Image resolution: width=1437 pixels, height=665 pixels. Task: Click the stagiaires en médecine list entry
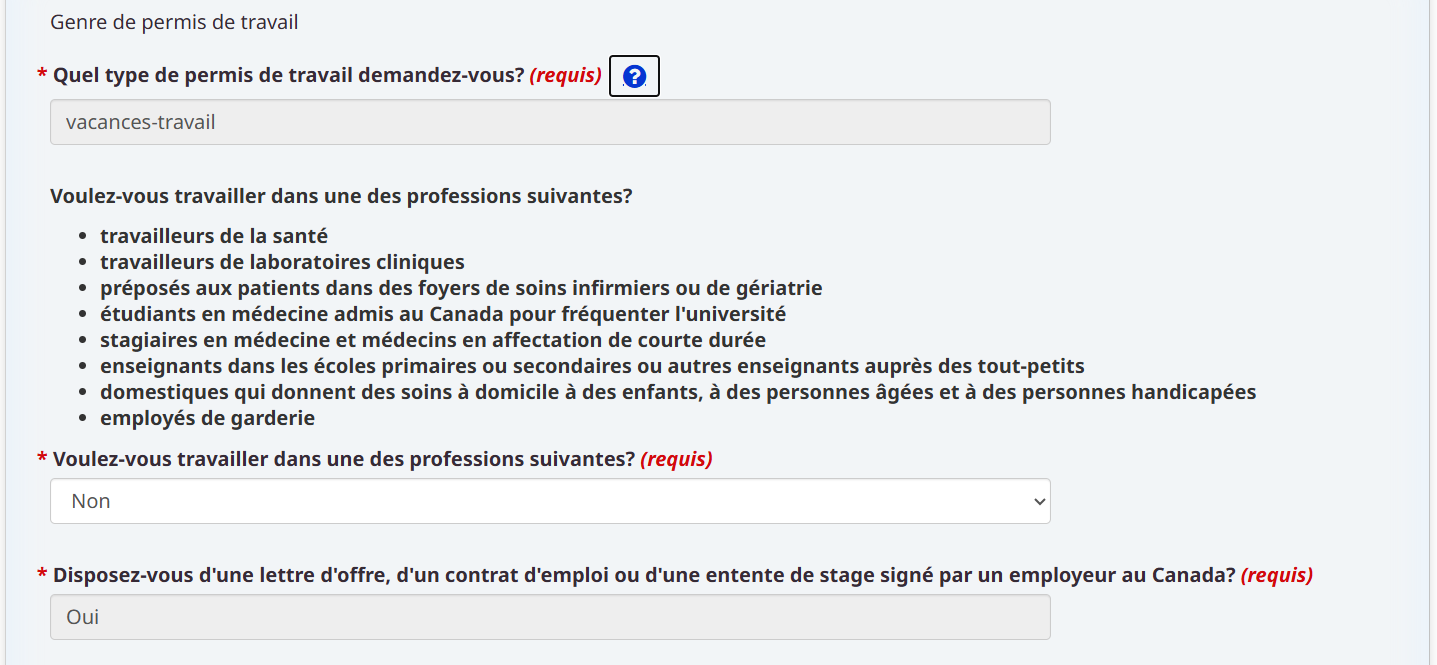pos(432,340)
